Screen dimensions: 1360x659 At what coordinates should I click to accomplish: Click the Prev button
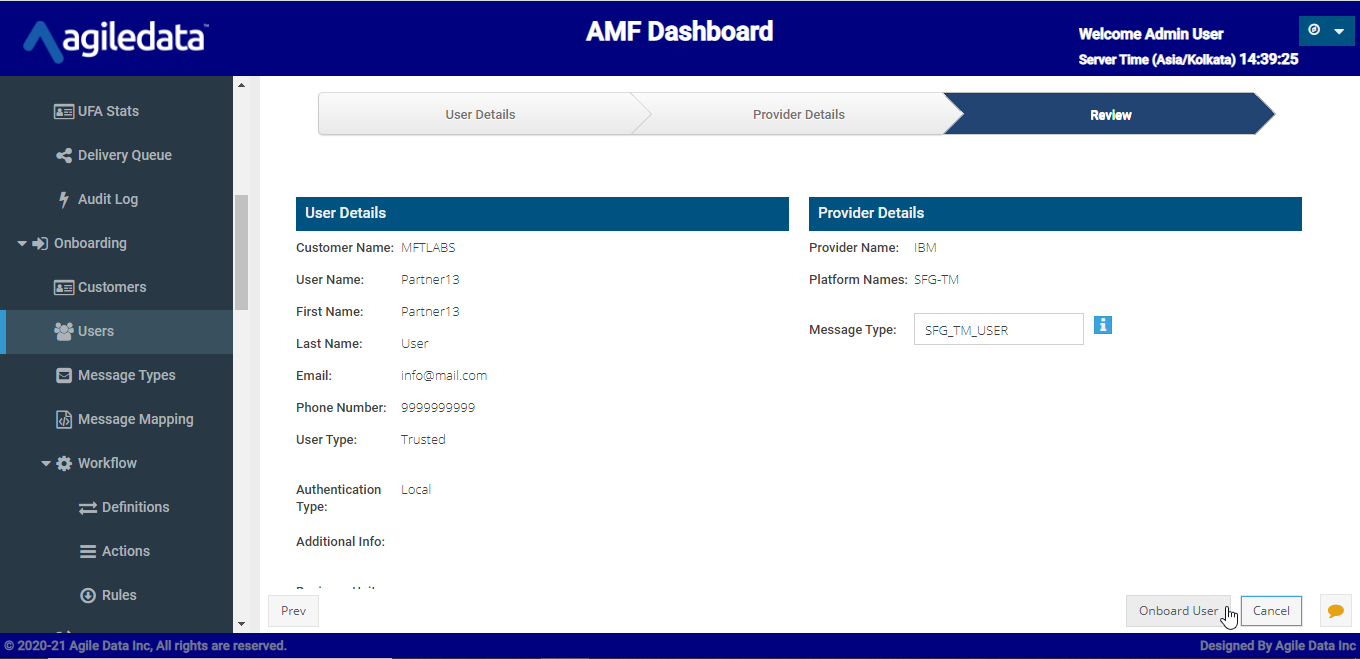click(293, 611)
